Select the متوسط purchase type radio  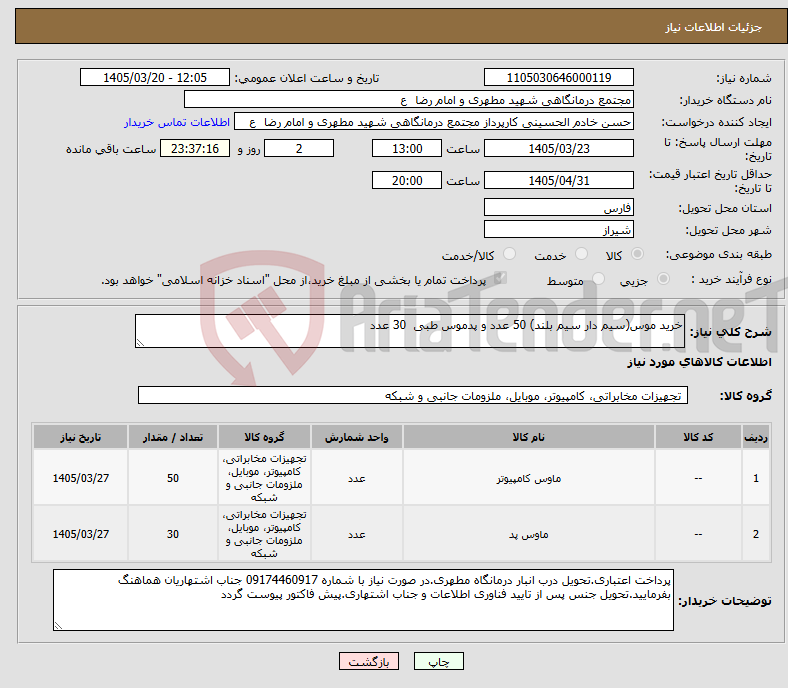(599, 278)
